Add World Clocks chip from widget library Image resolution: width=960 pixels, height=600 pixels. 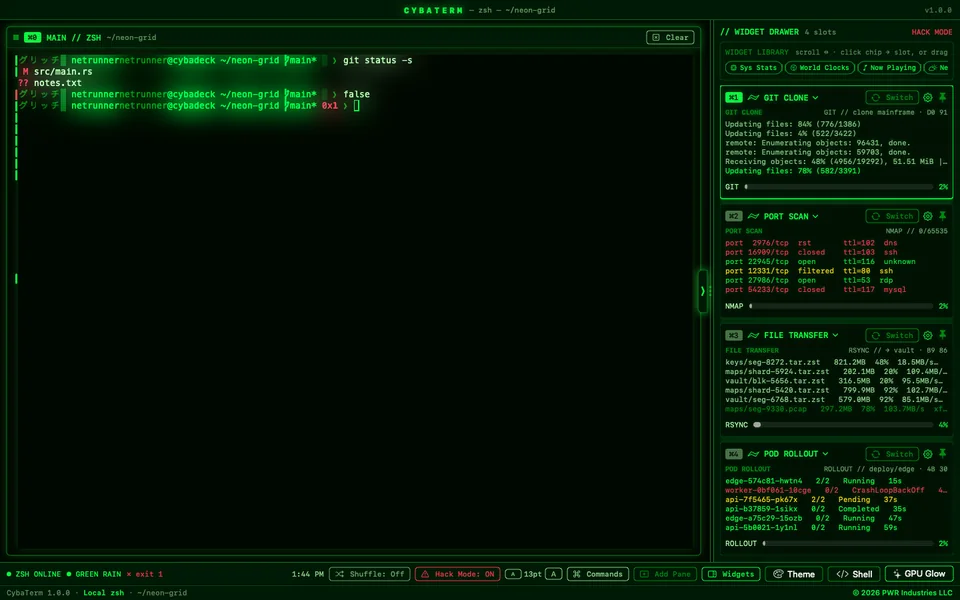pyautogui.click(x=819, y=67)
